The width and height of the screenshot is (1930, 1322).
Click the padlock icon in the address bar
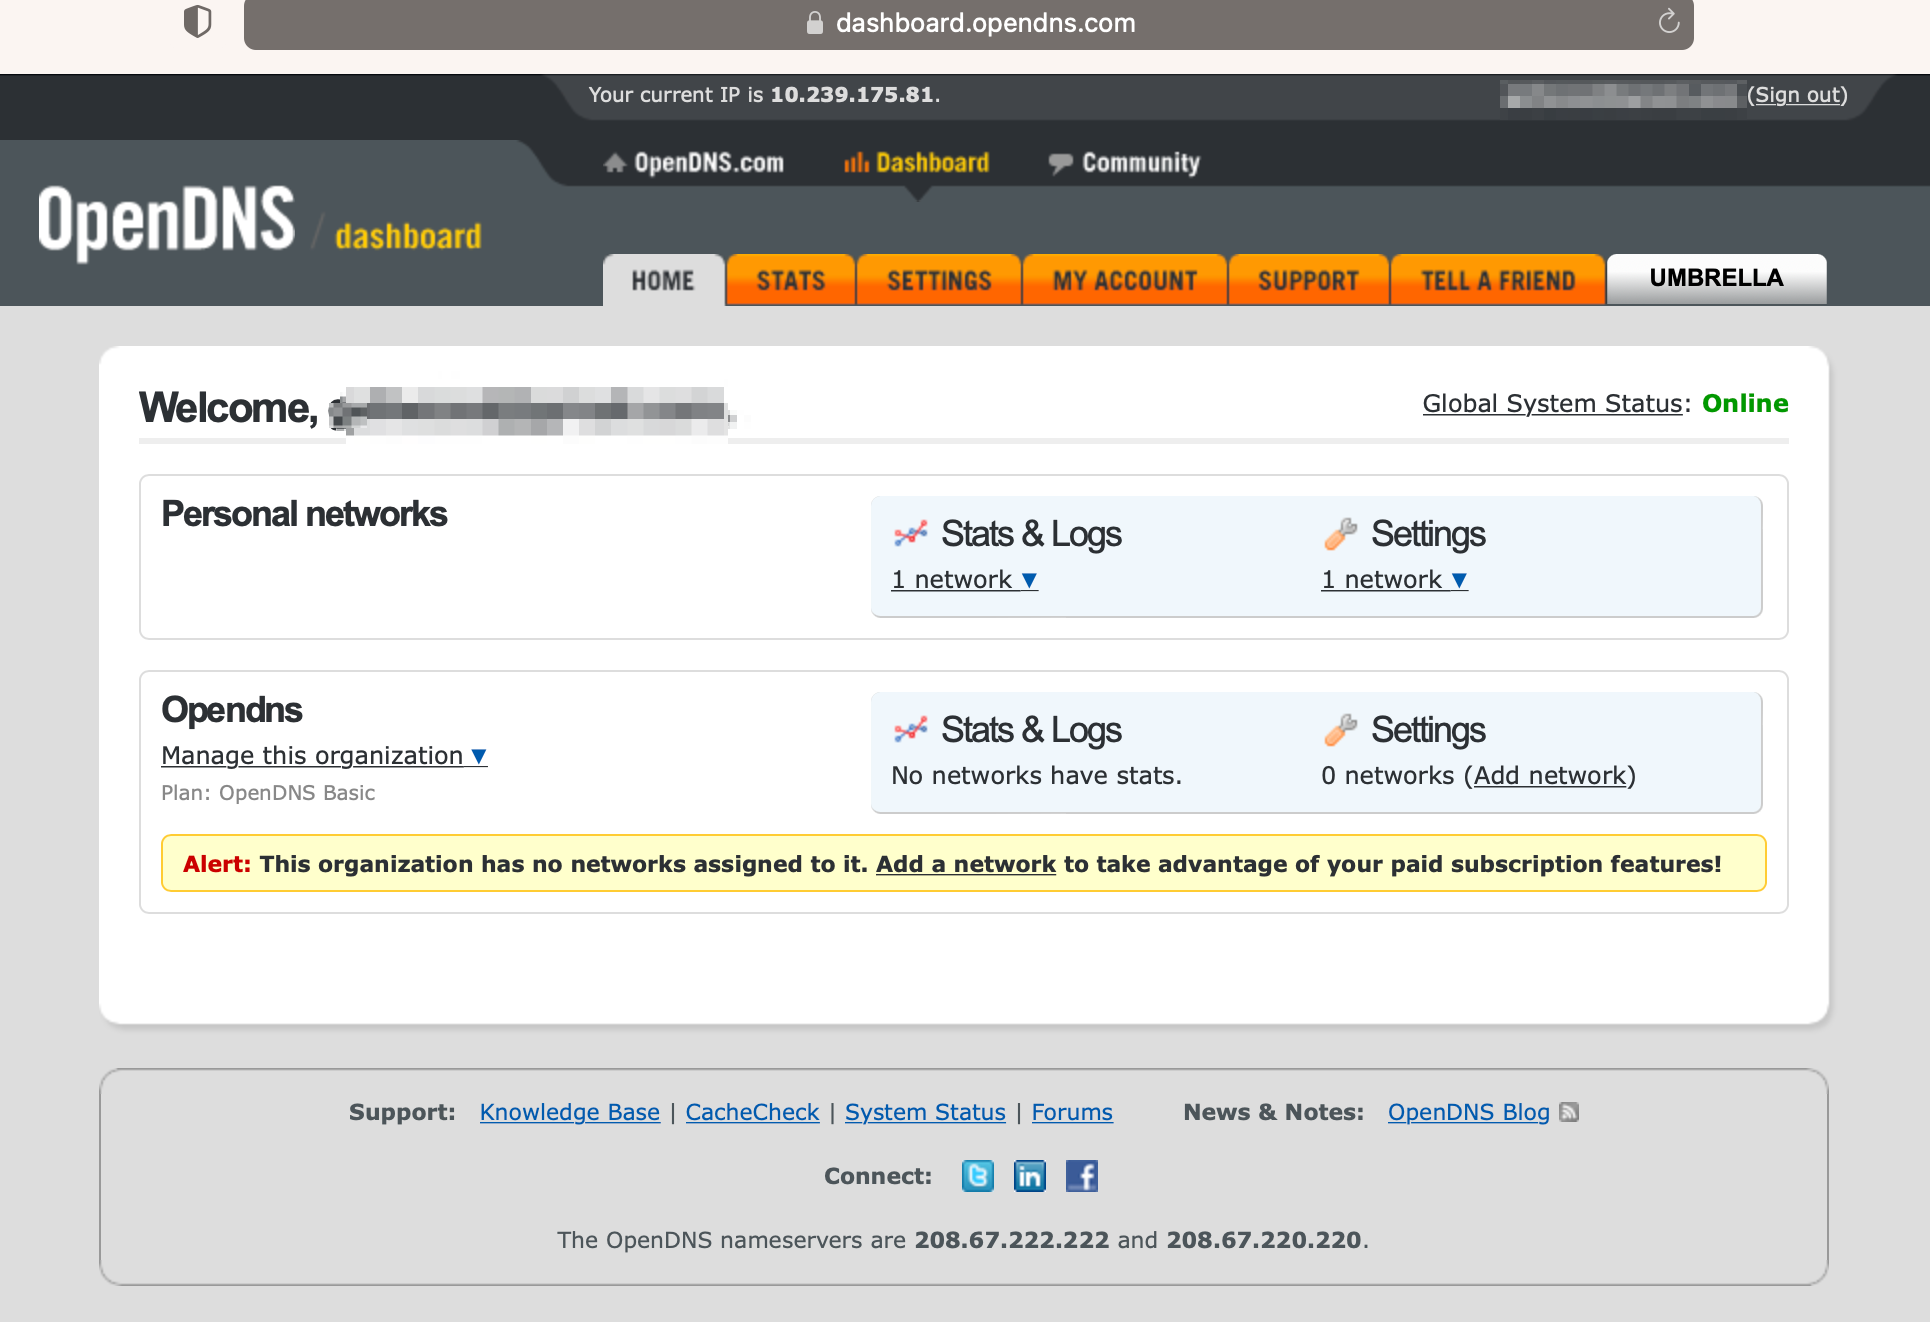[x=815, y=23]
